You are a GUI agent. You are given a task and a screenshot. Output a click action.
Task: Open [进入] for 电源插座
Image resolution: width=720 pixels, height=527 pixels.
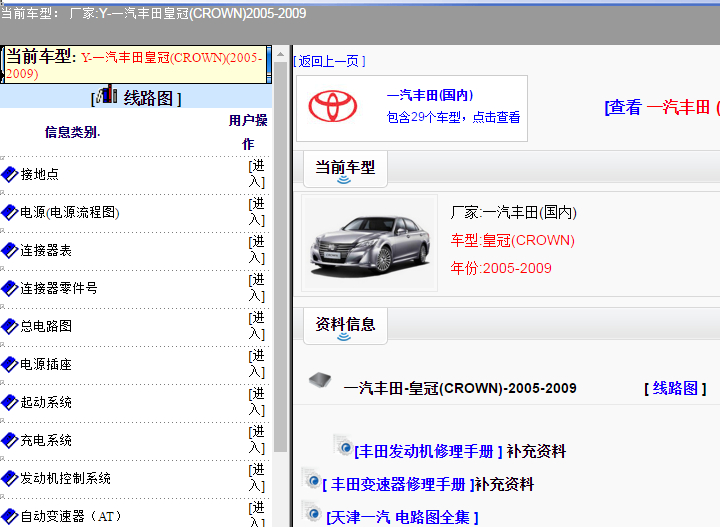(257, 364)
